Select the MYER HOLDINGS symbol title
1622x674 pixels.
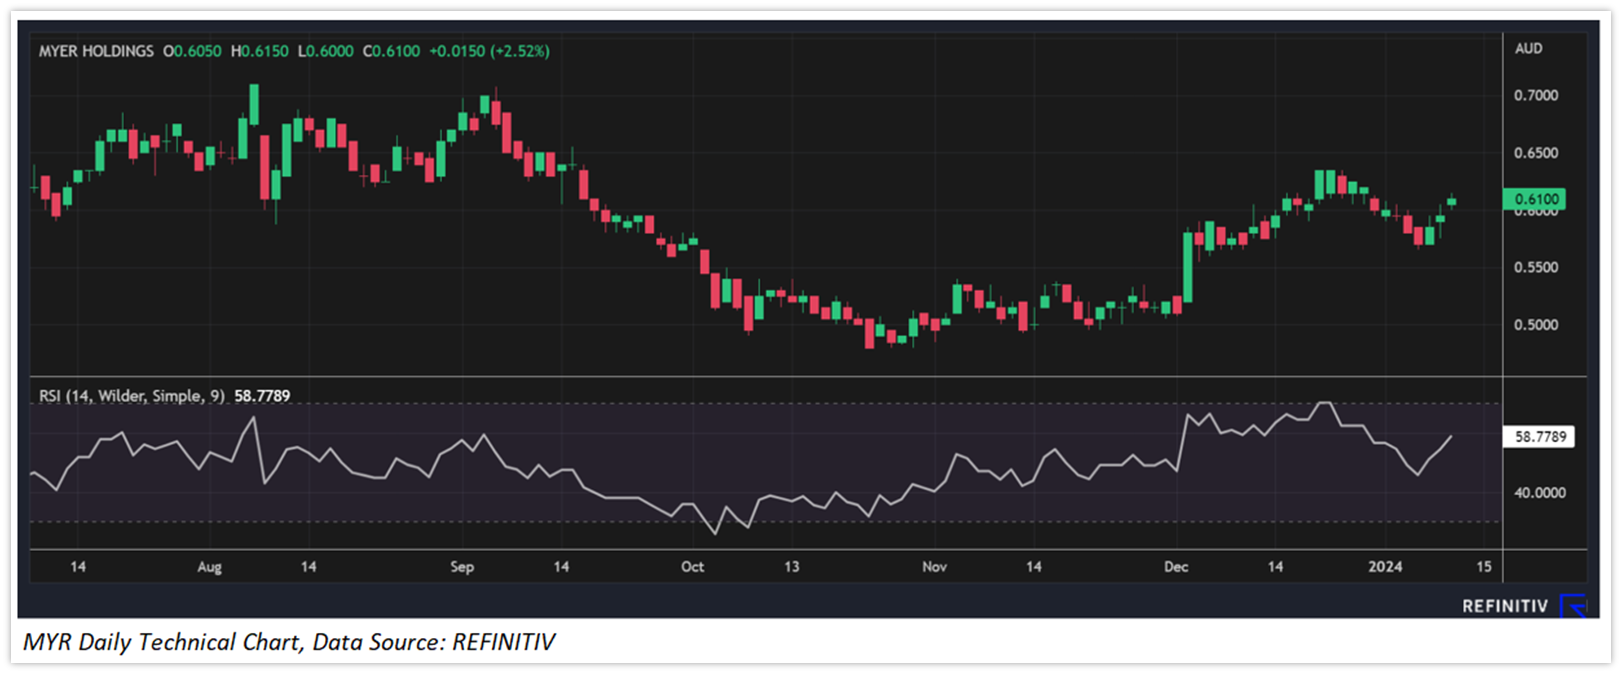pos(96,51)
